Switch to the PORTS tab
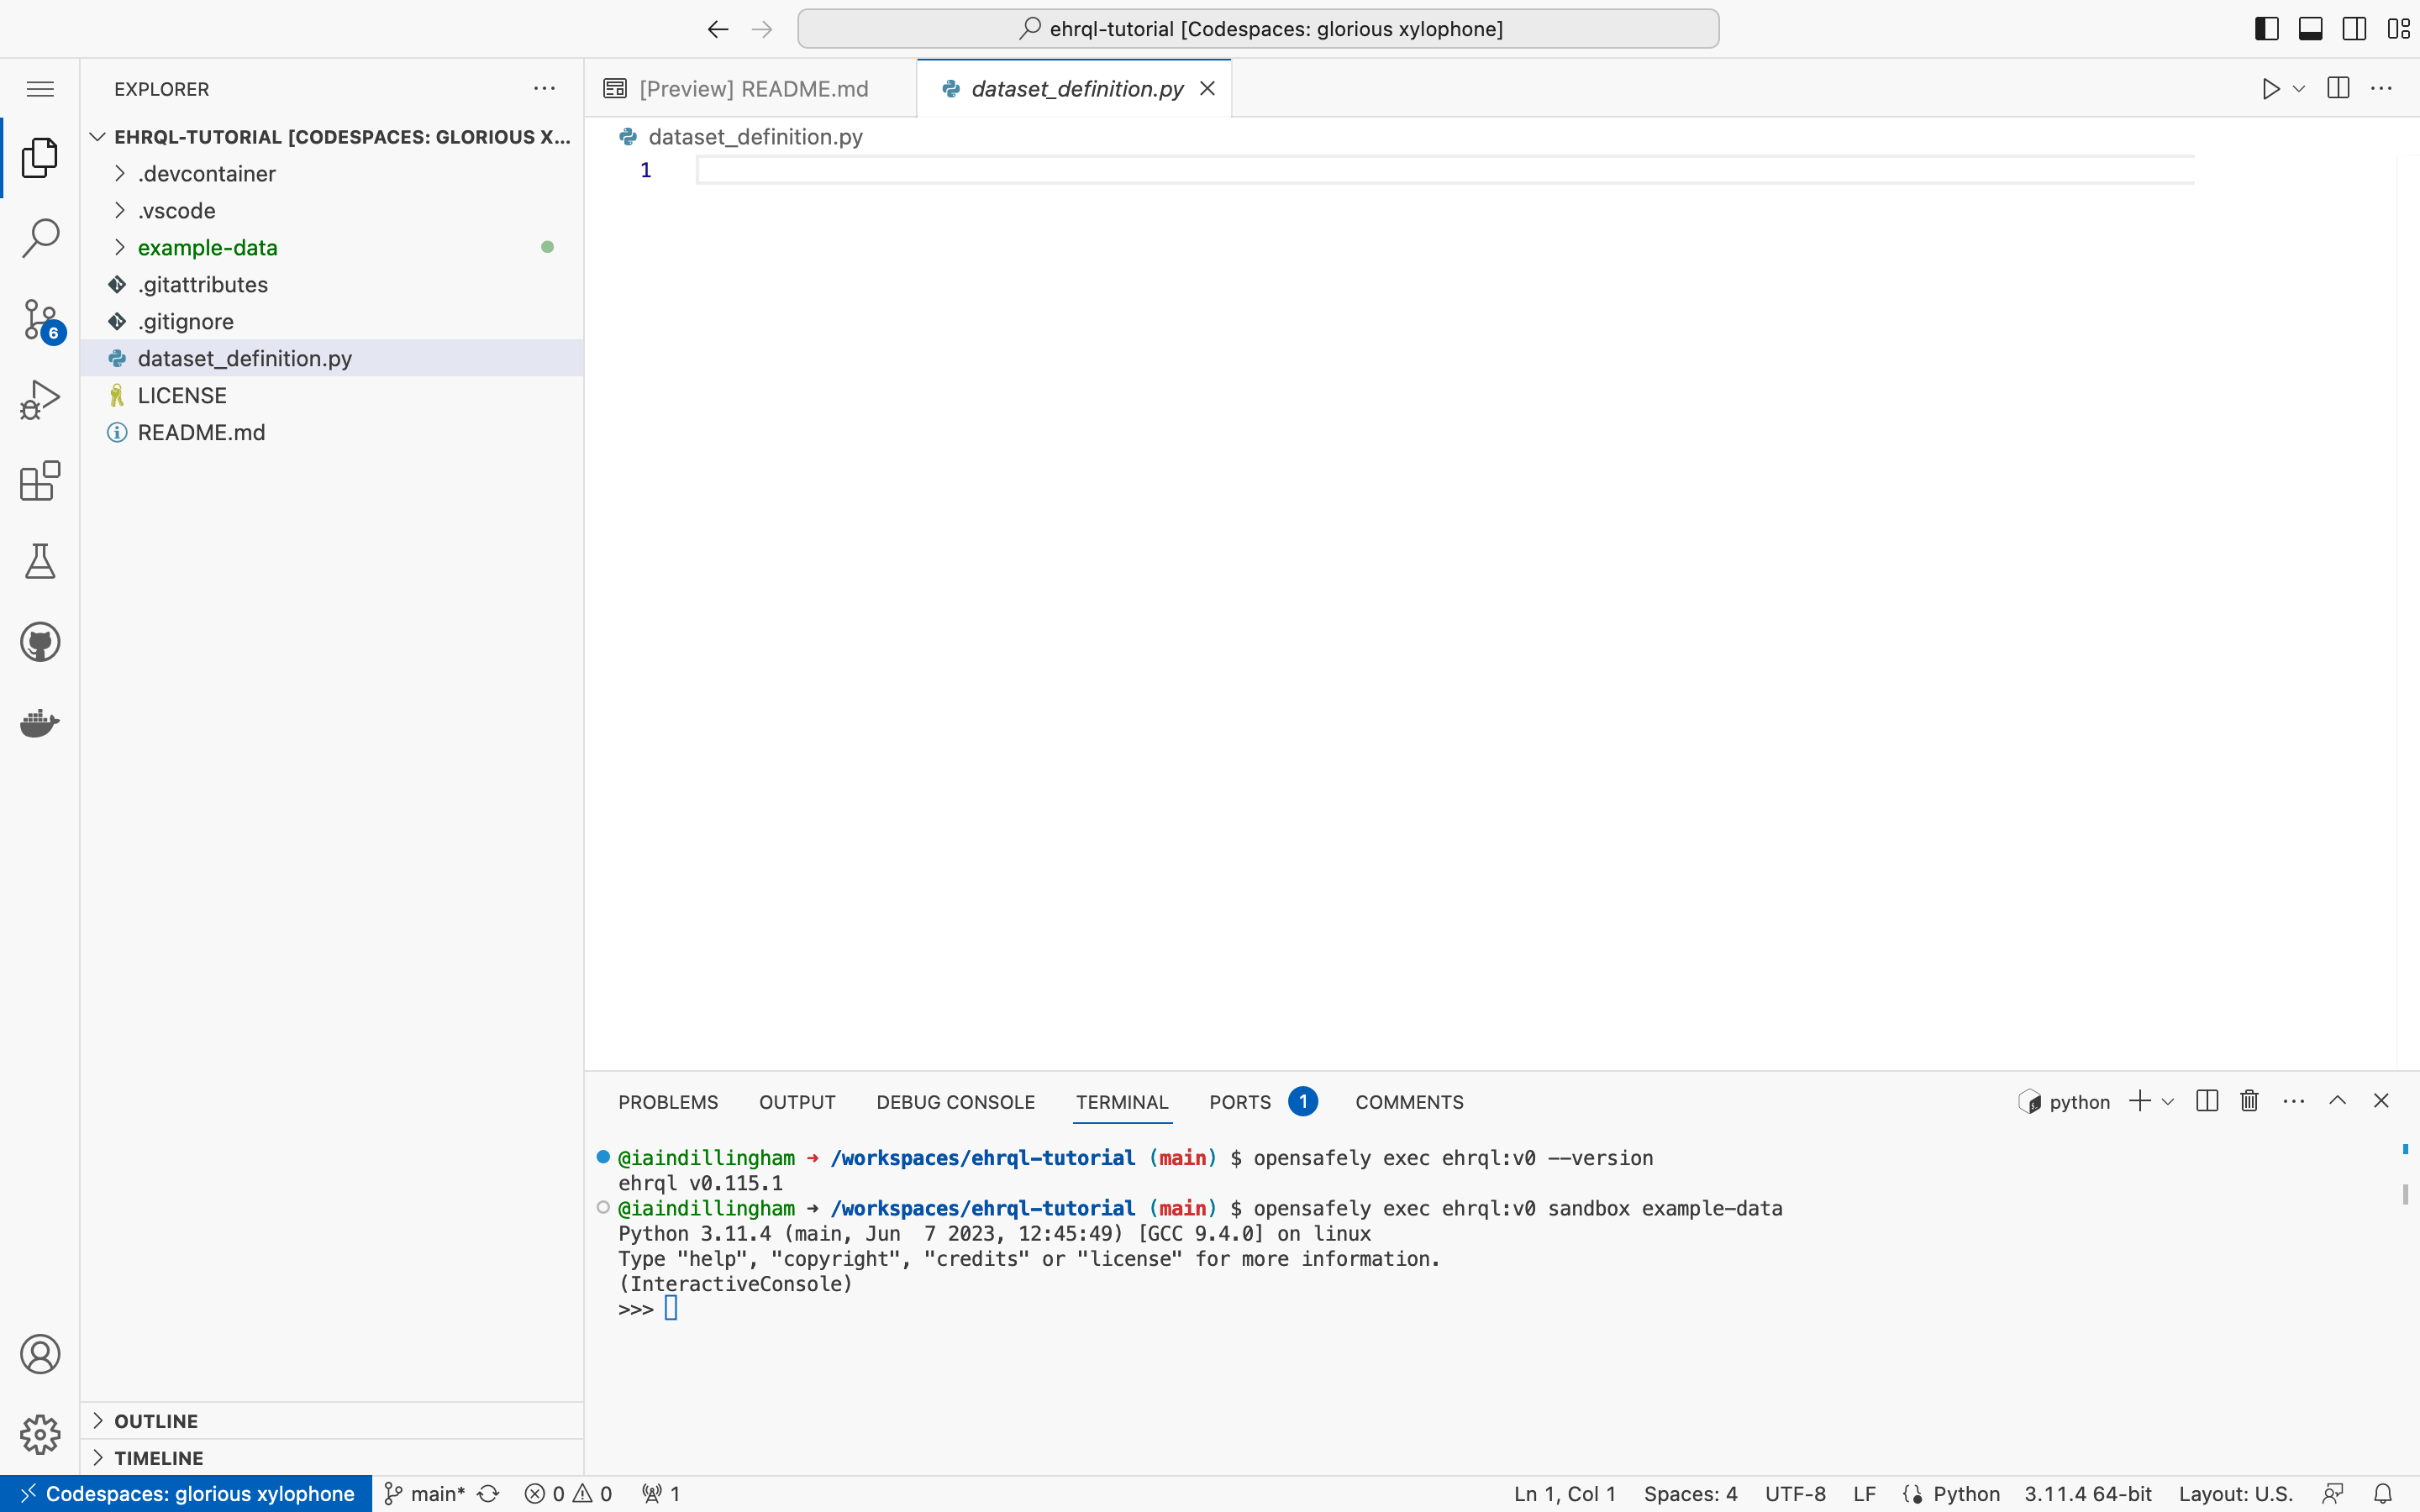This screenshot has height=1512, width=2420. [x=1262, y=1102]
